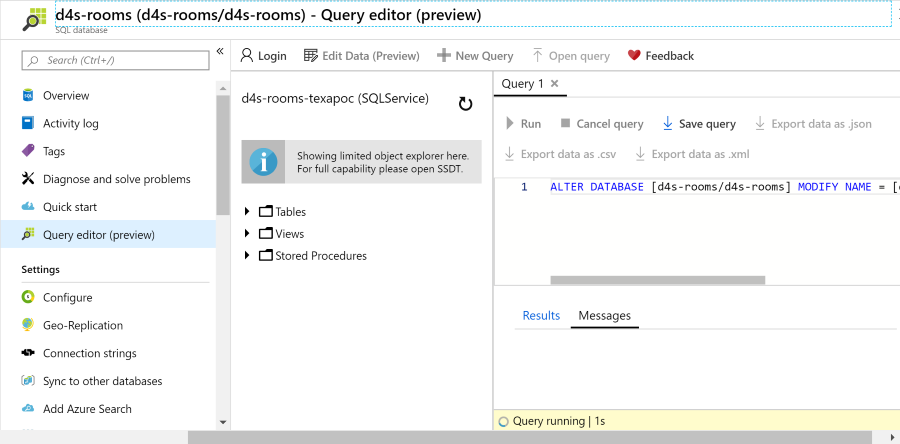Click the Run button label

point(531,124)
